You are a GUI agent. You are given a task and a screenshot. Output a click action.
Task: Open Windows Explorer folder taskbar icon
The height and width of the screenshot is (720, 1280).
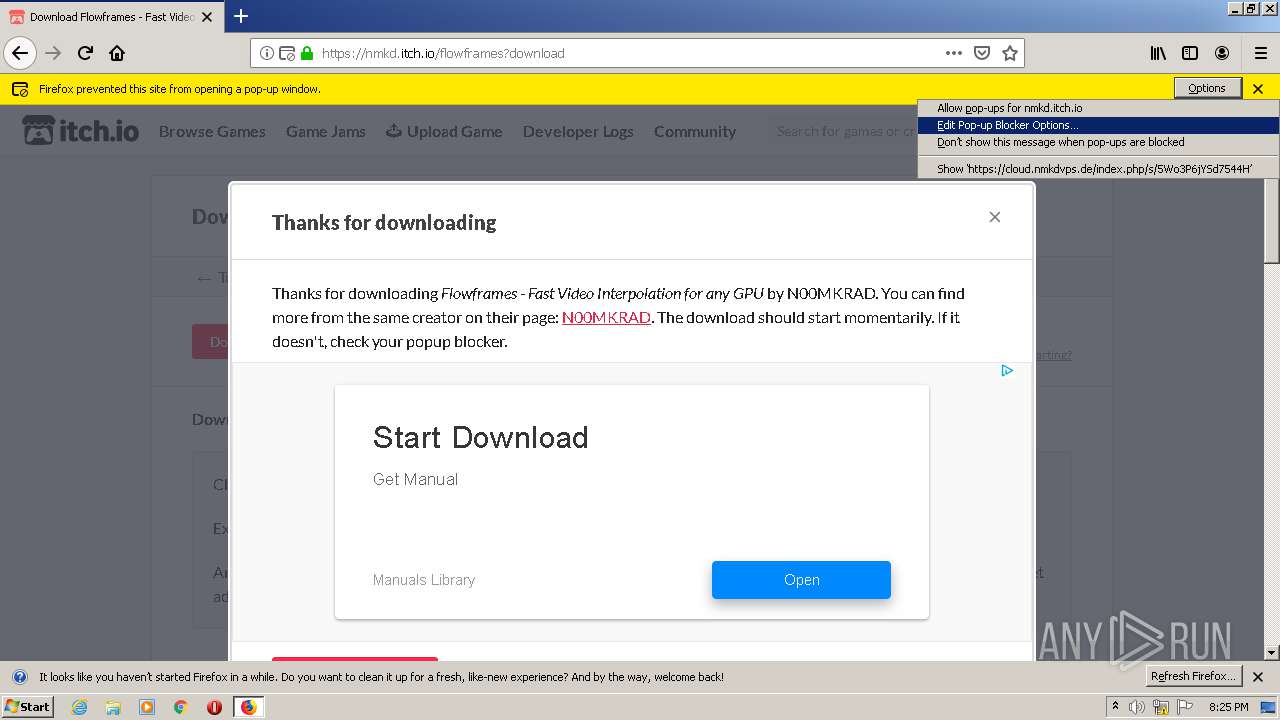[113, 707]
